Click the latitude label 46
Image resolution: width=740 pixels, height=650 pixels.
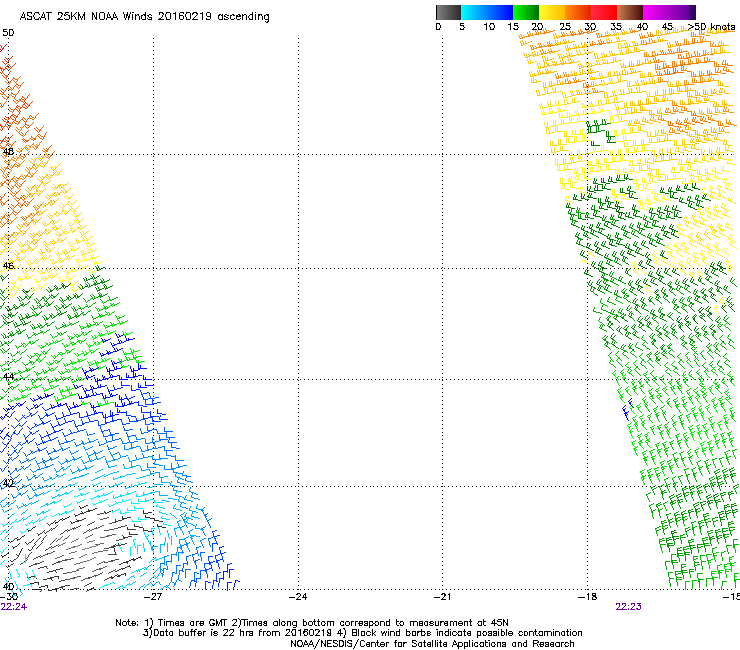coord(8,266)
